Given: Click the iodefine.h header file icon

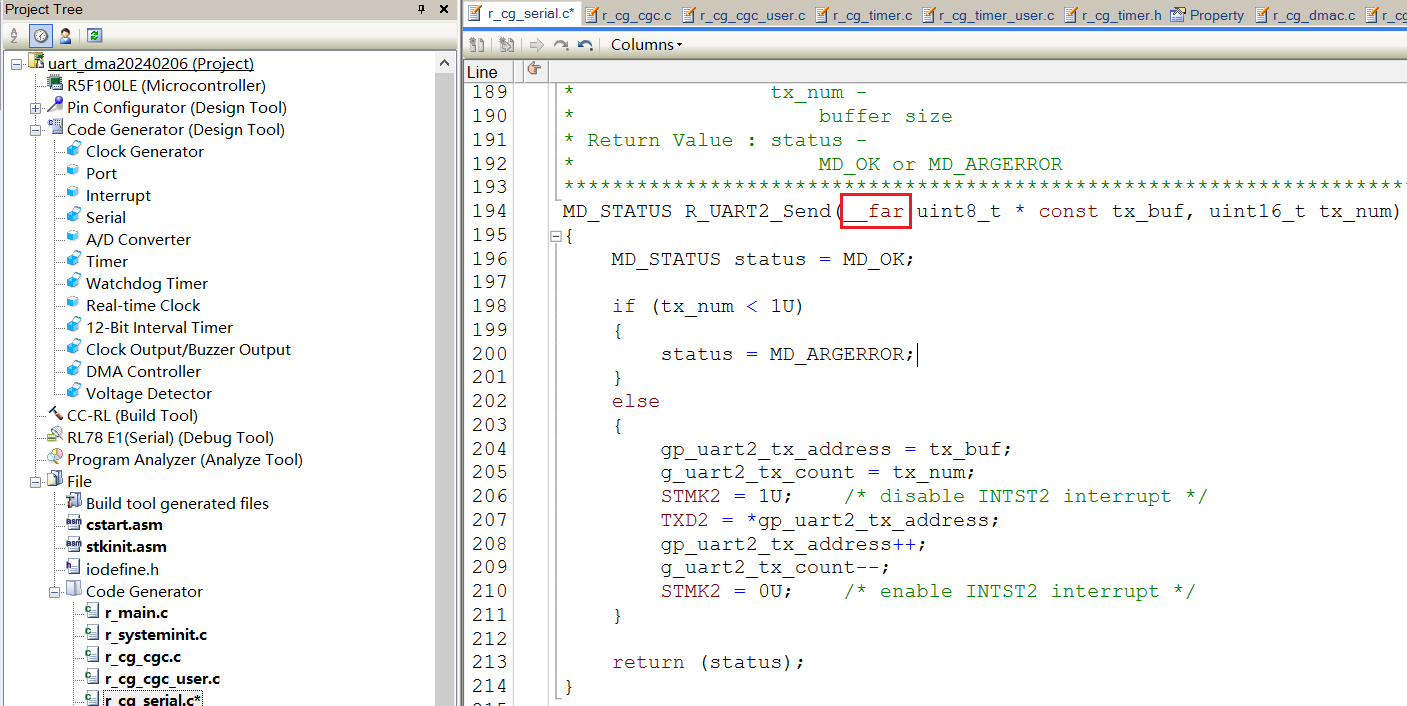Looking at the screenshot, I should pyautogui.click(x=74, y=568).
